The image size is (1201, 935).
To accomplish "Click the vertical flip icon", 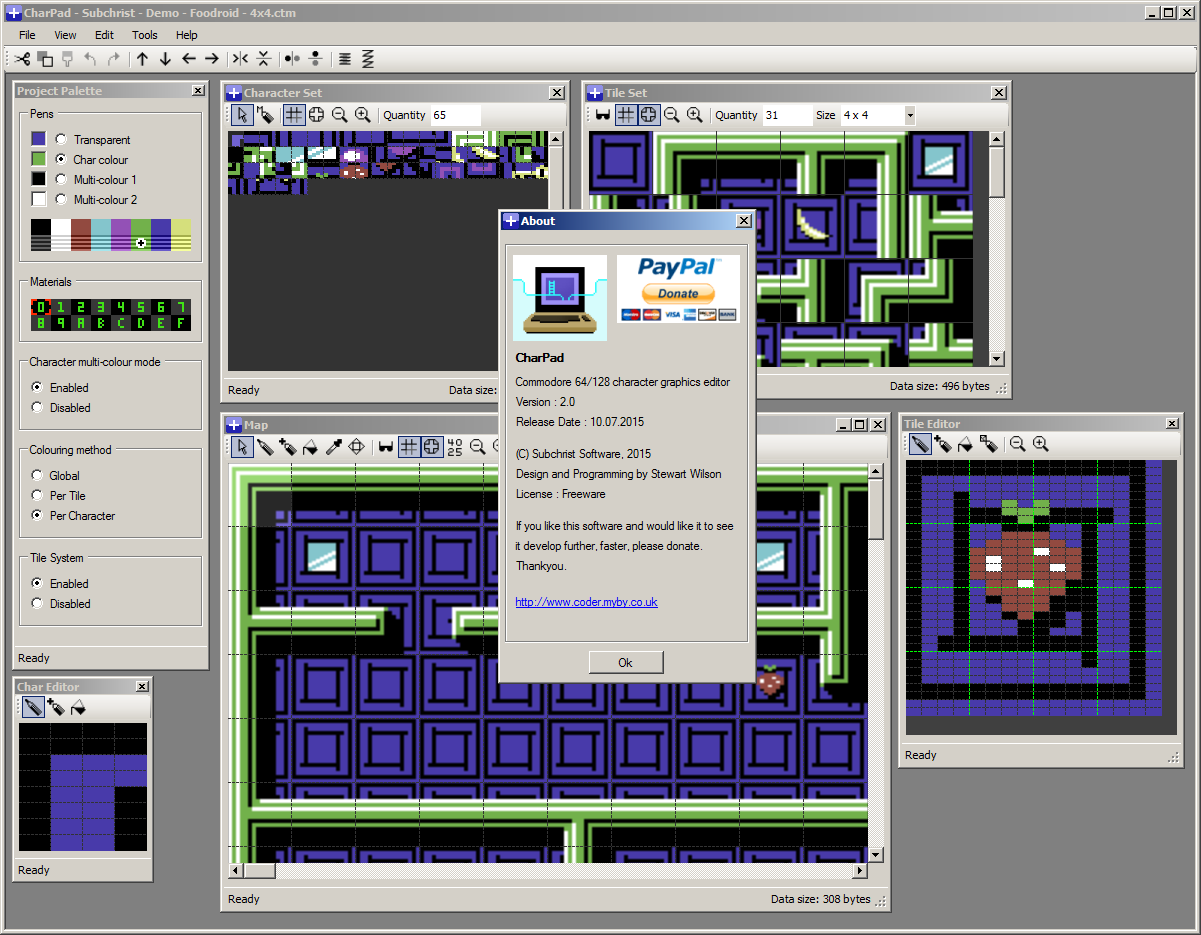I will tap(263, 59).
